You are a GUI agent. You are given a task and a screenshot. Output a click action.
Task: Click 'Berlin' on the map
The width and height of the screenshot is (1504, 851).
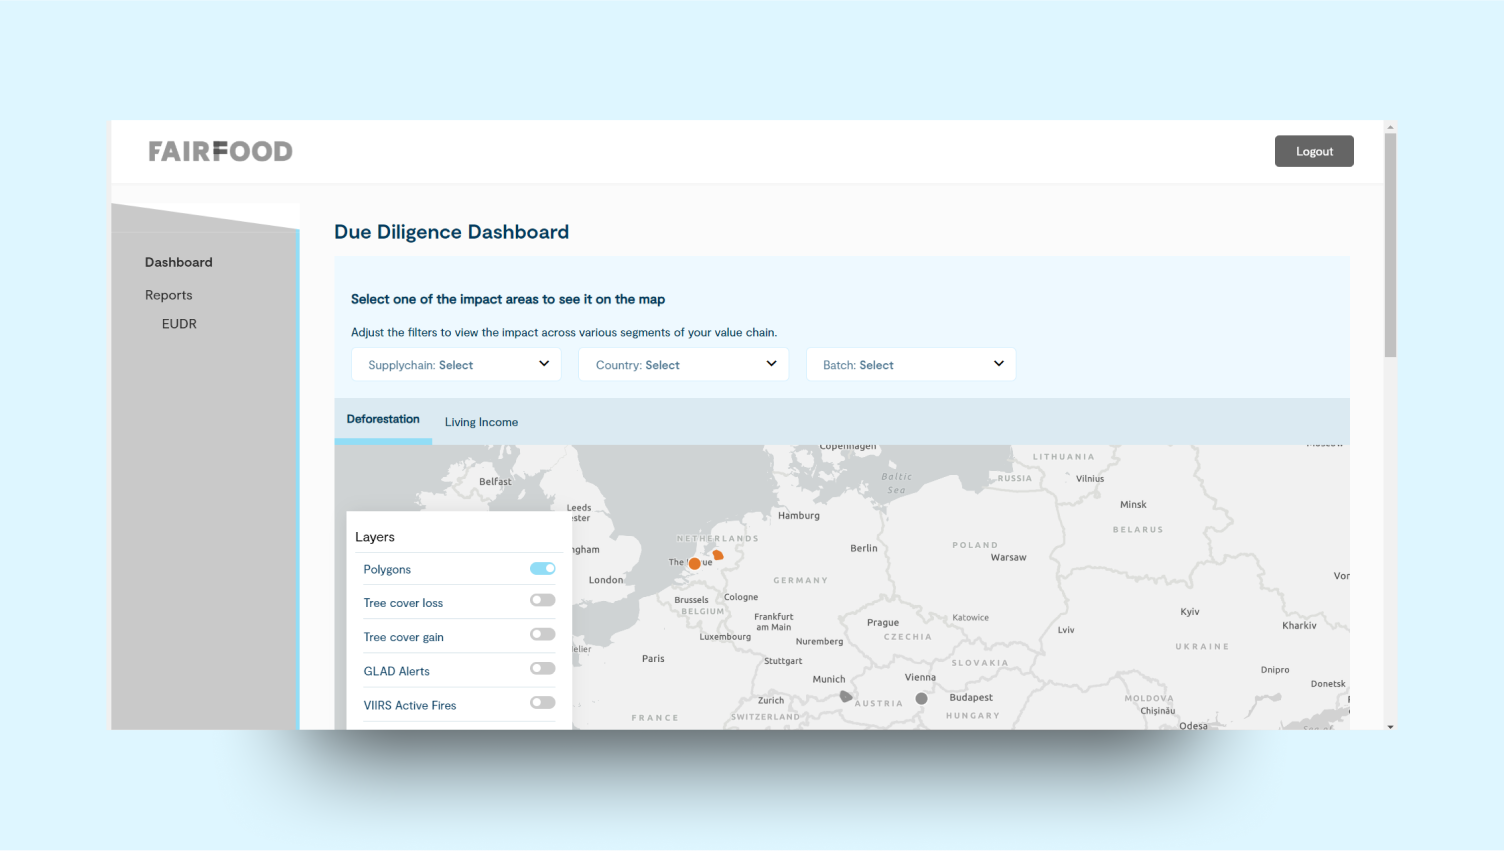coord(864,548)
